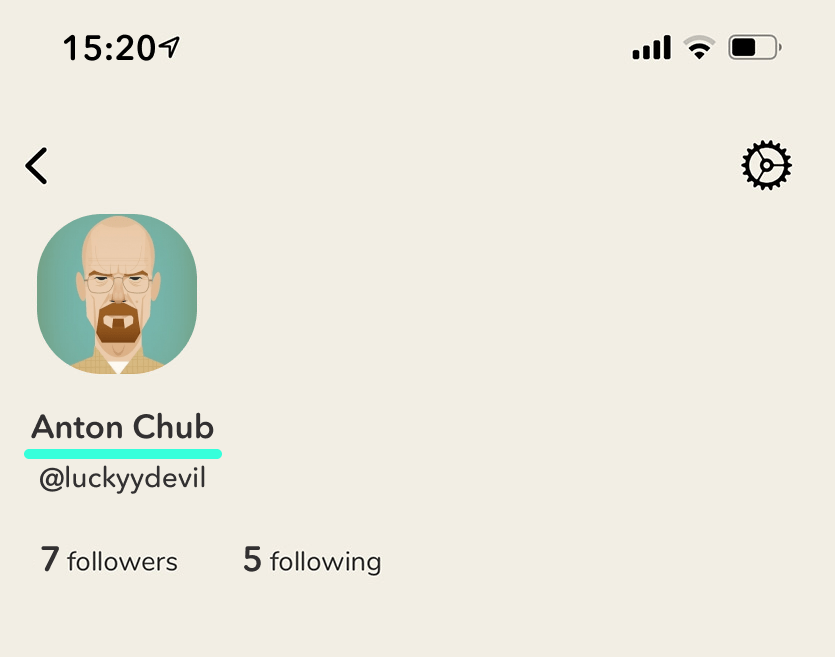Tap the location services arrow in status bar
Viewport: 835px width, 657px height.
coord(169,47)
